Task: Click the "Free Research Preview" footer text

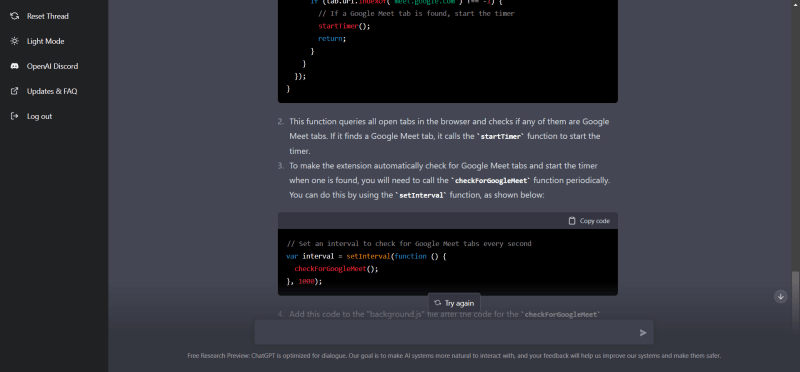Action: 454,356
